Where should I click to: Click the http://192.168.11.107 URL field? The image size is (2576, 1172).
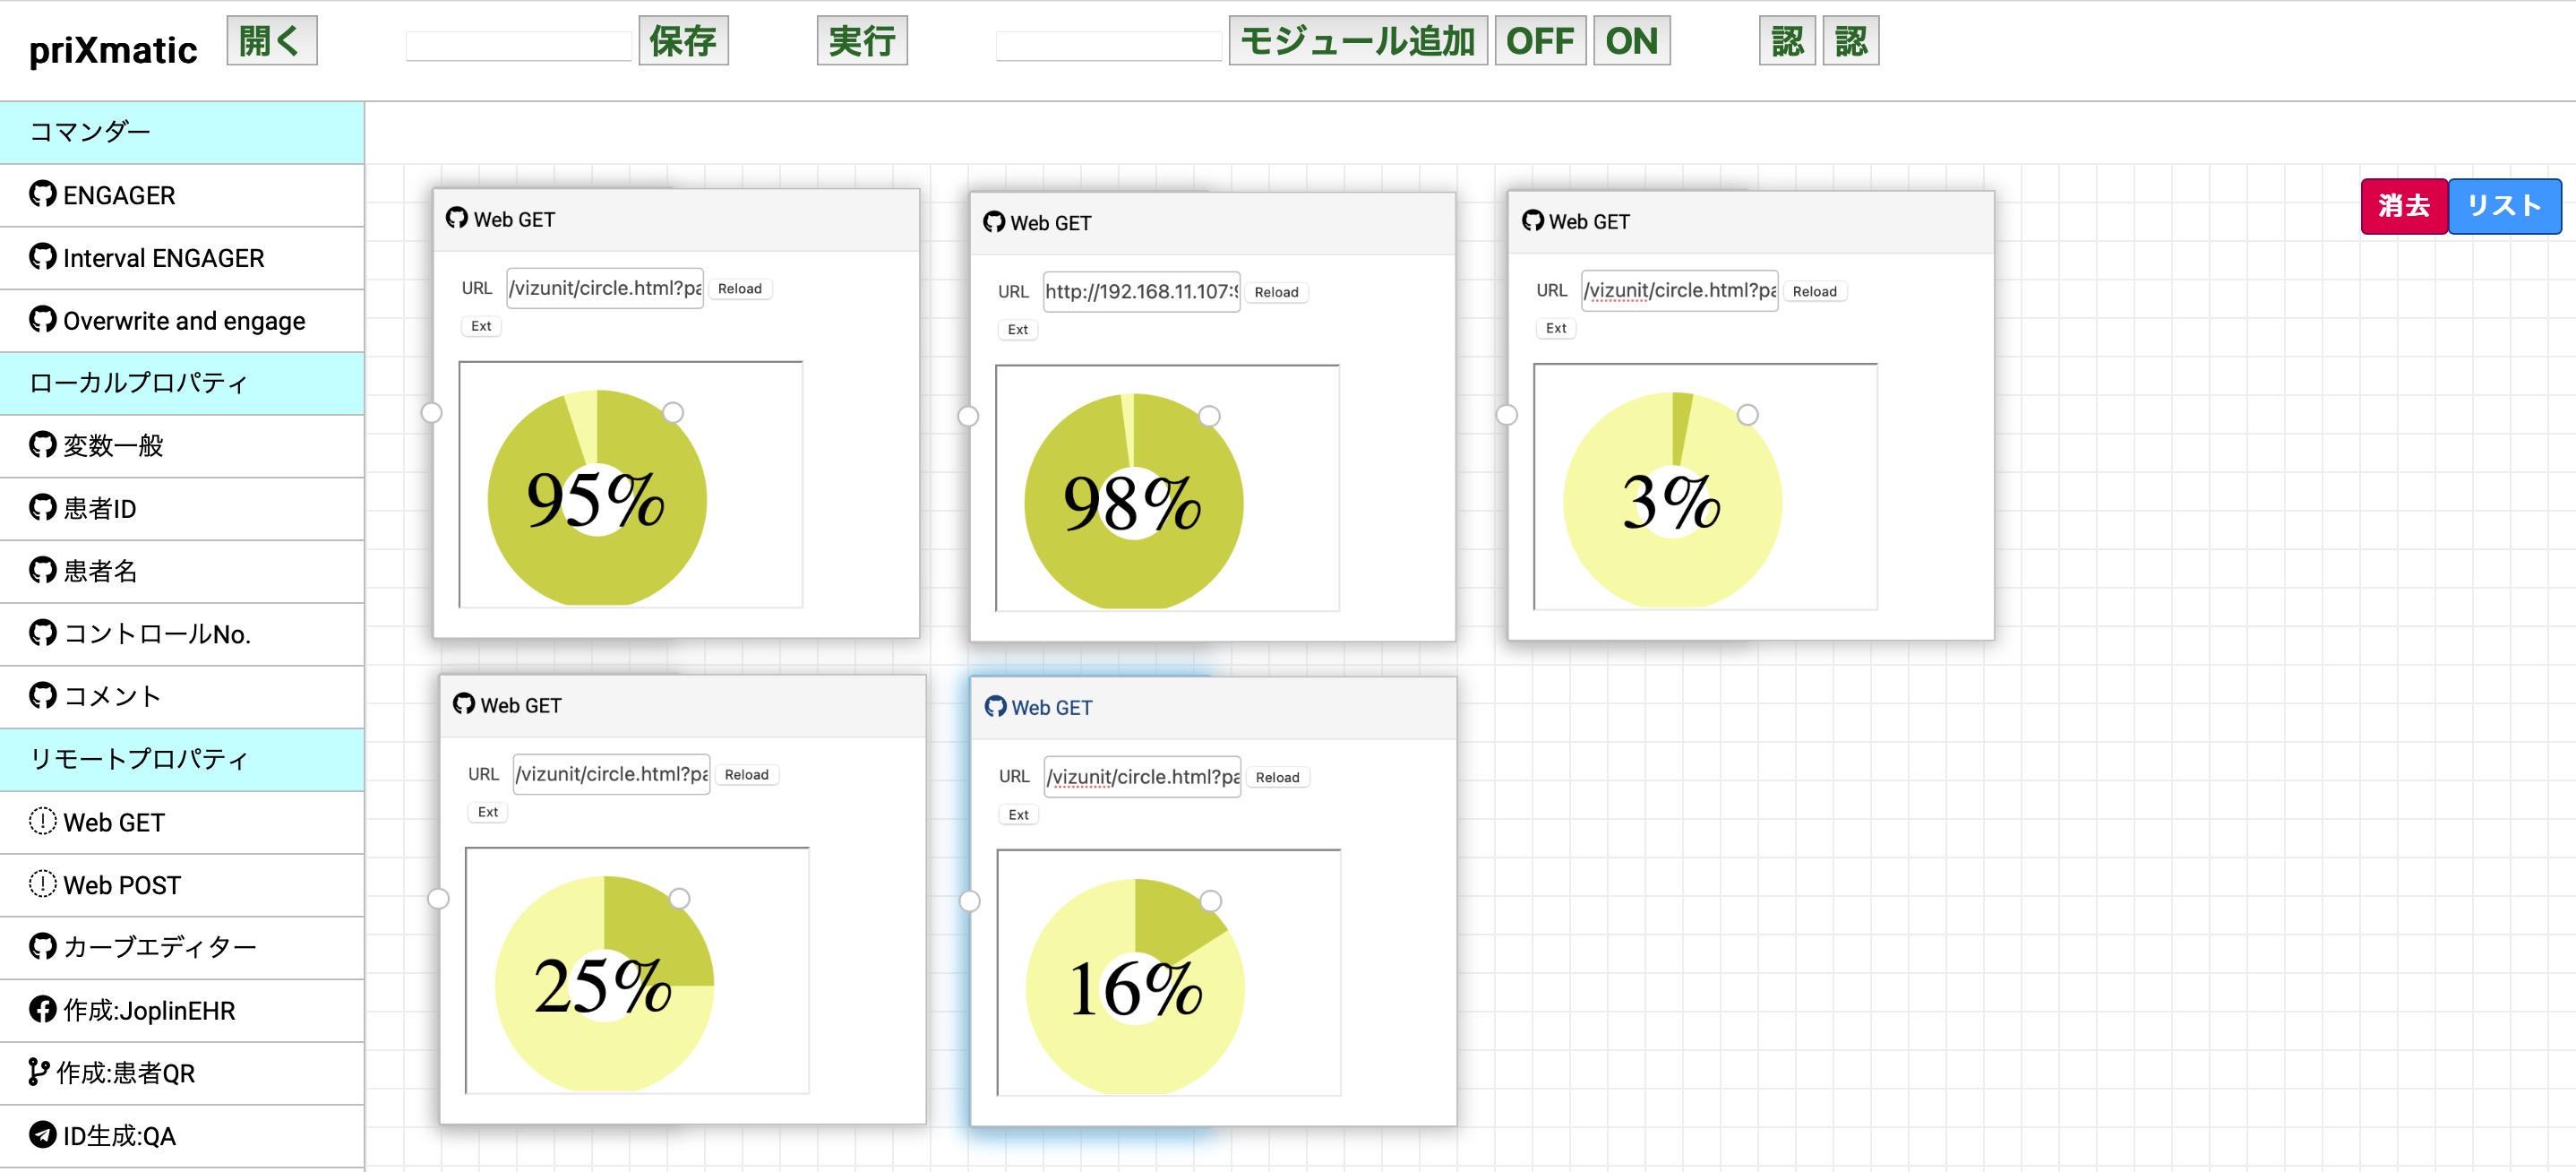[1141, 292]
